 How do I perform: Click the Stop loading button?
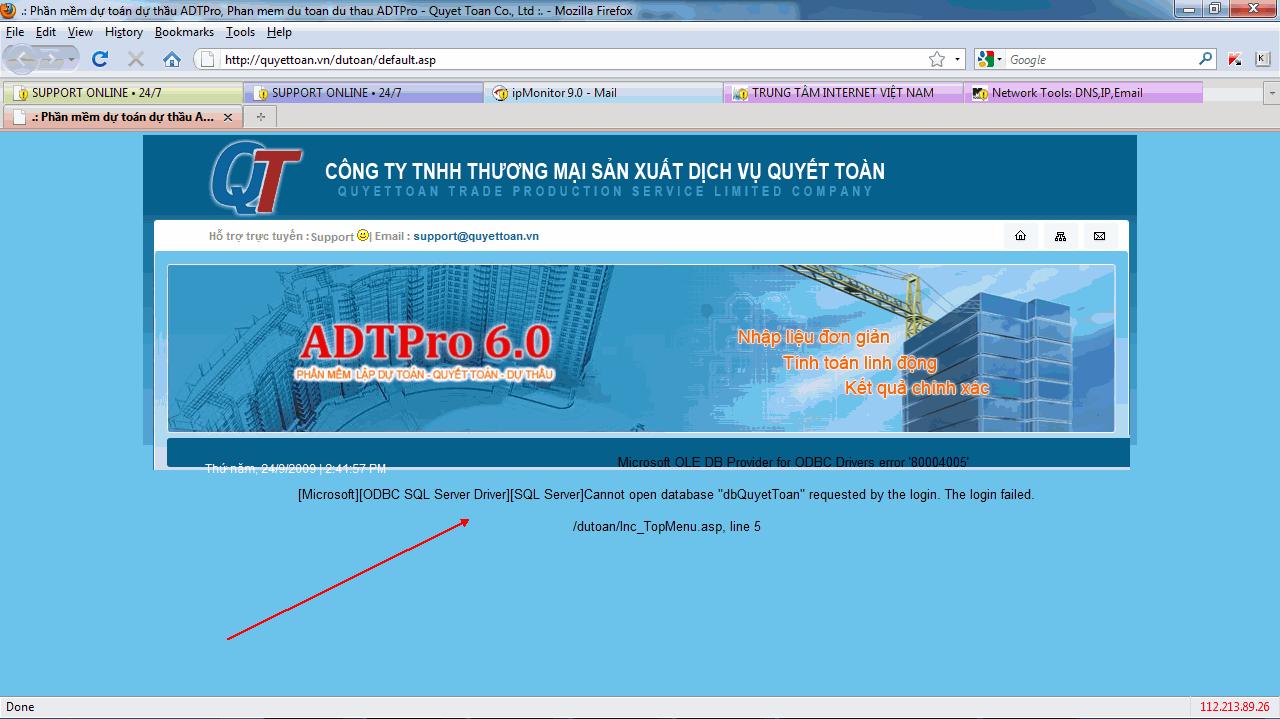(x=136, y=59)
